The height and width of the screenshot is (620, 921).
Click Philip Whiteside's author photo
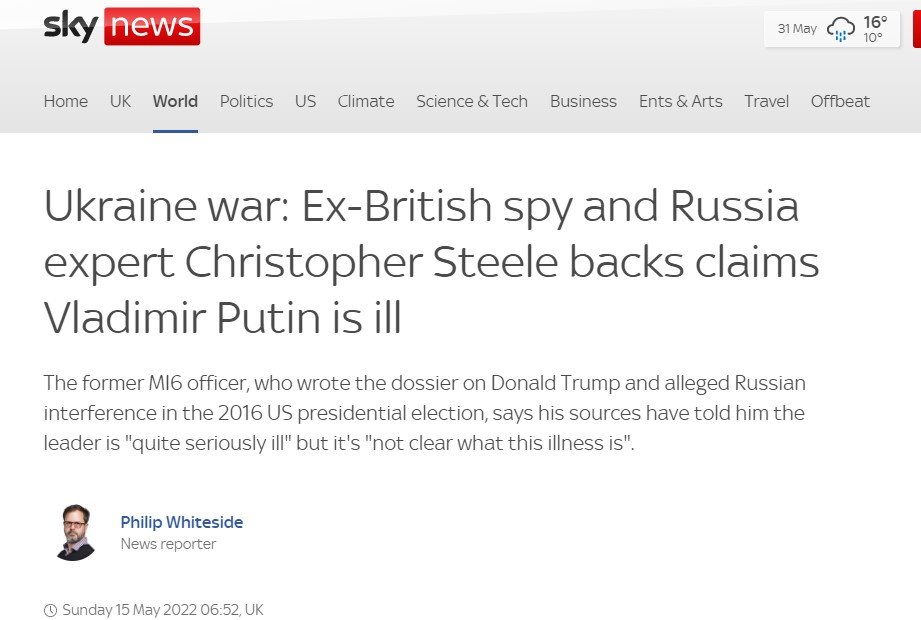click(x=72, y=532)
